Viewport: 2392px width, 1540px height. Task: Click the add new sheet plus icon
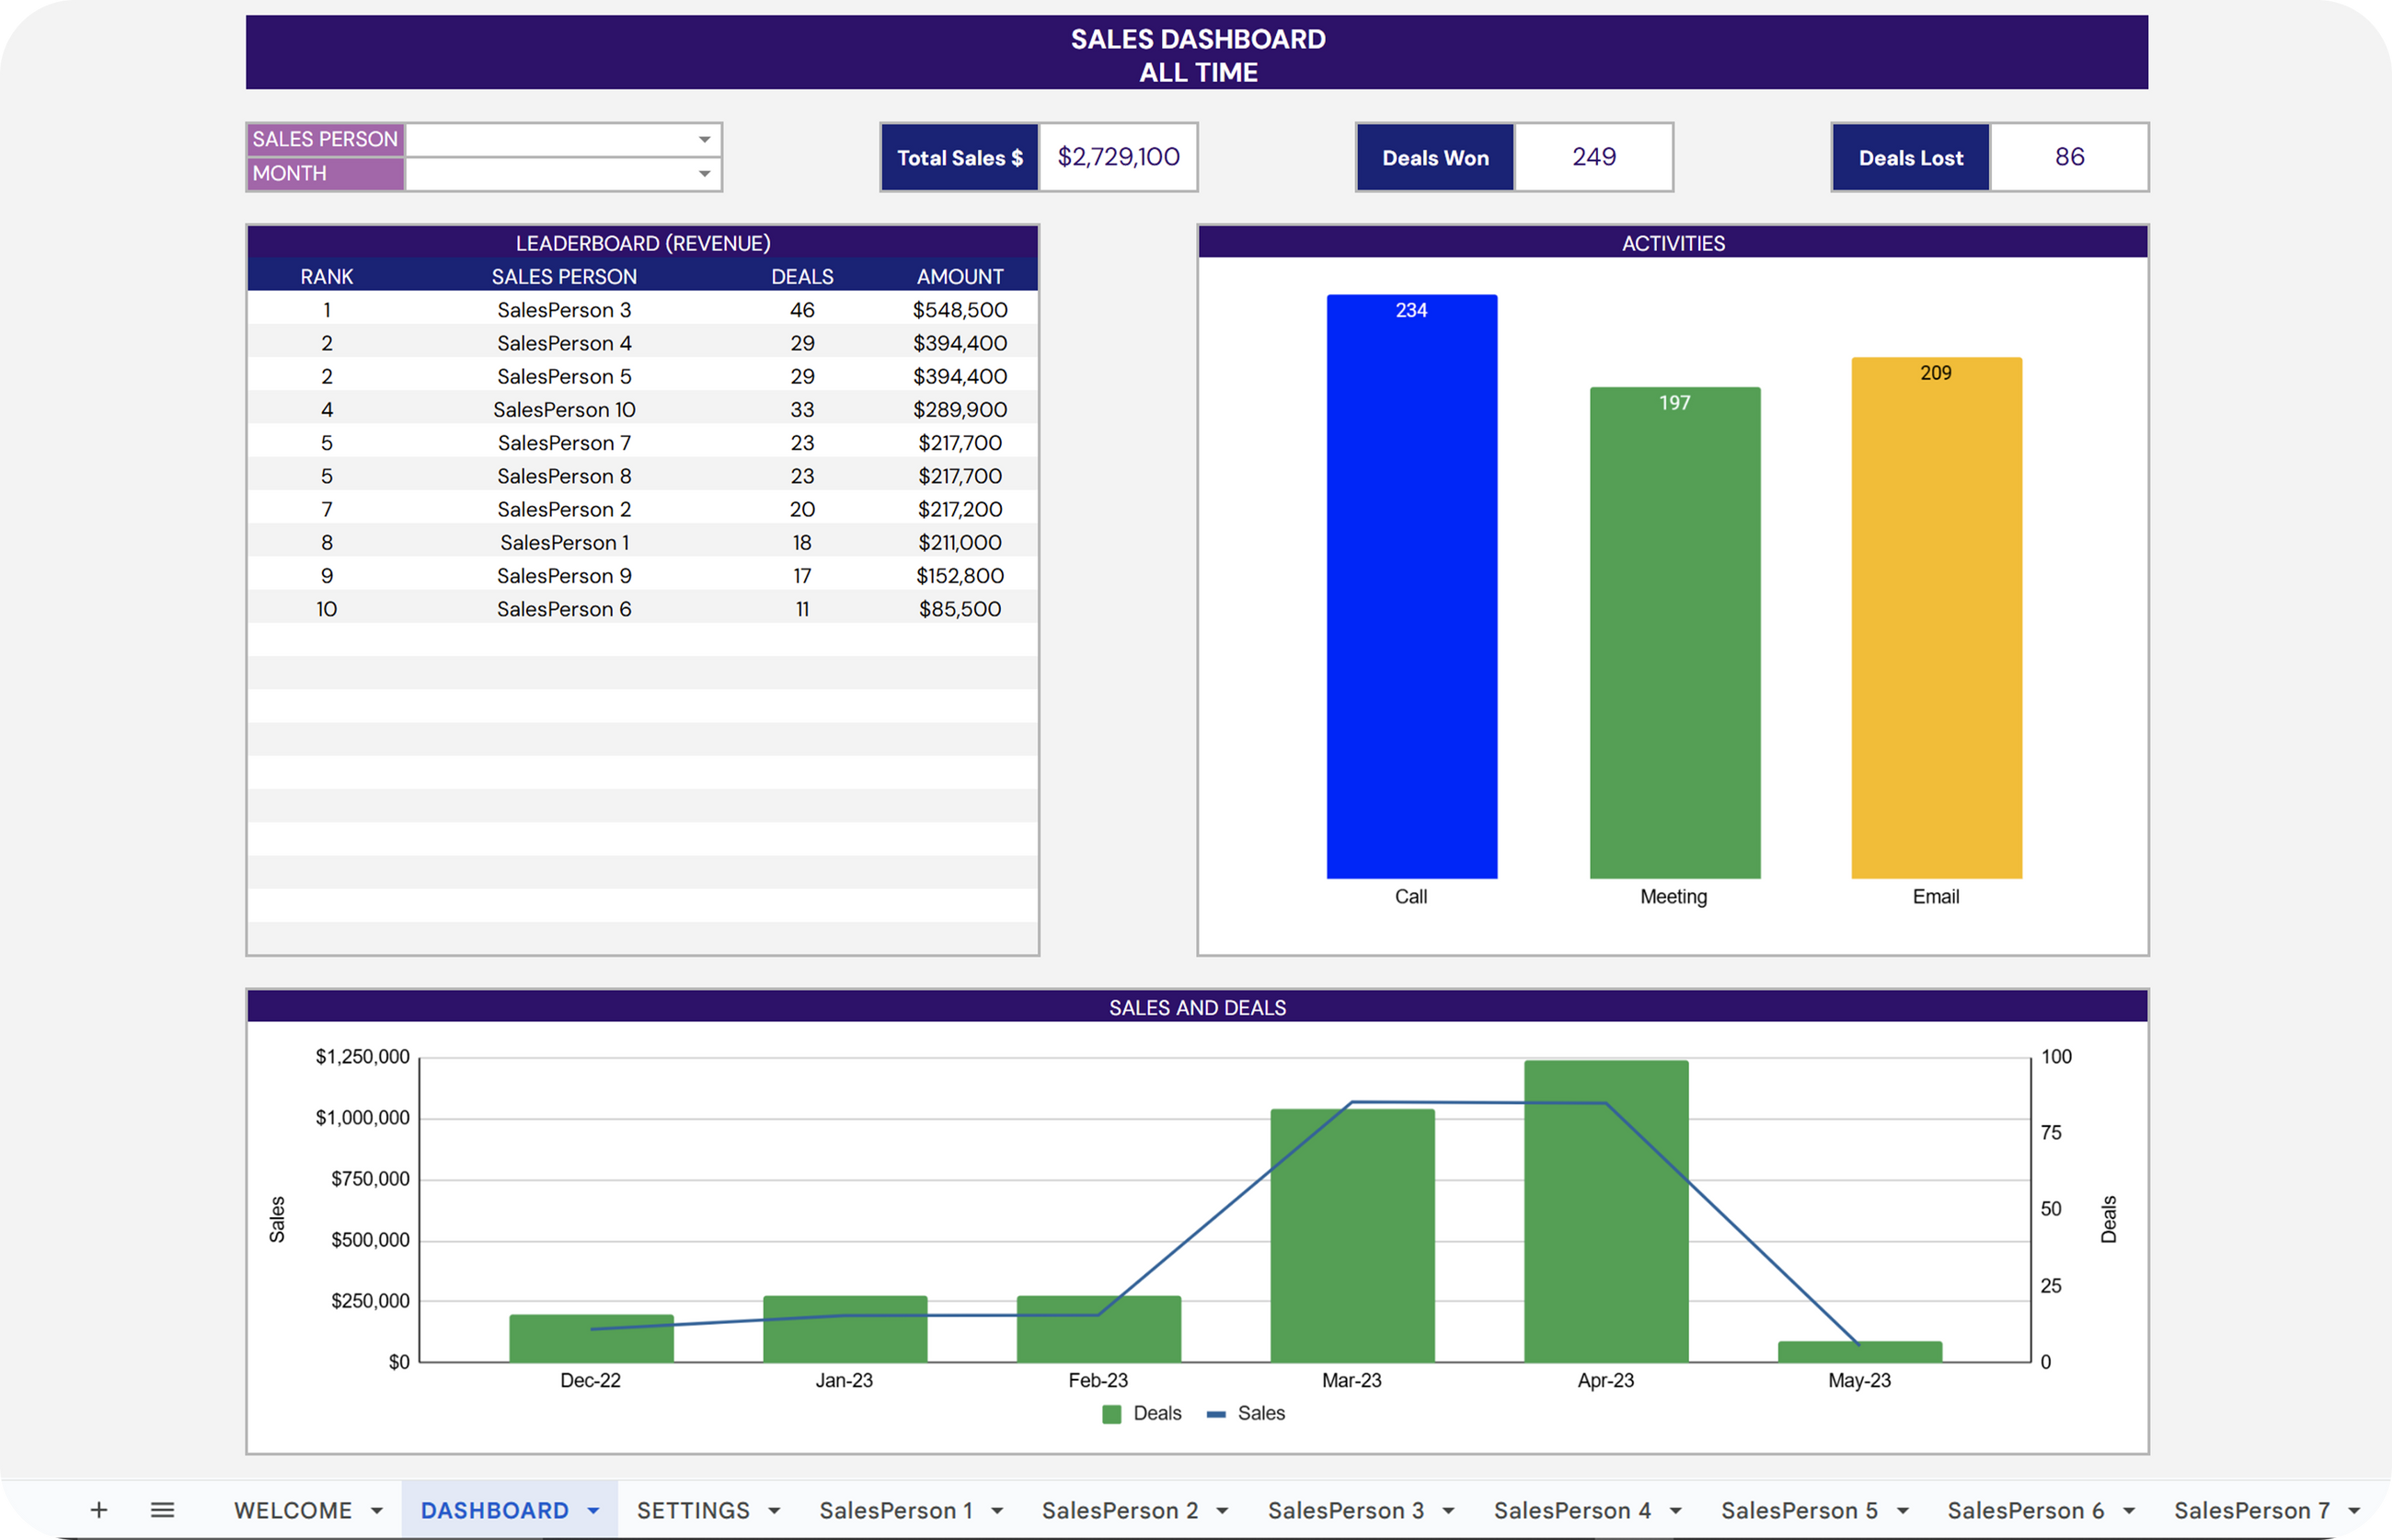98,1510
